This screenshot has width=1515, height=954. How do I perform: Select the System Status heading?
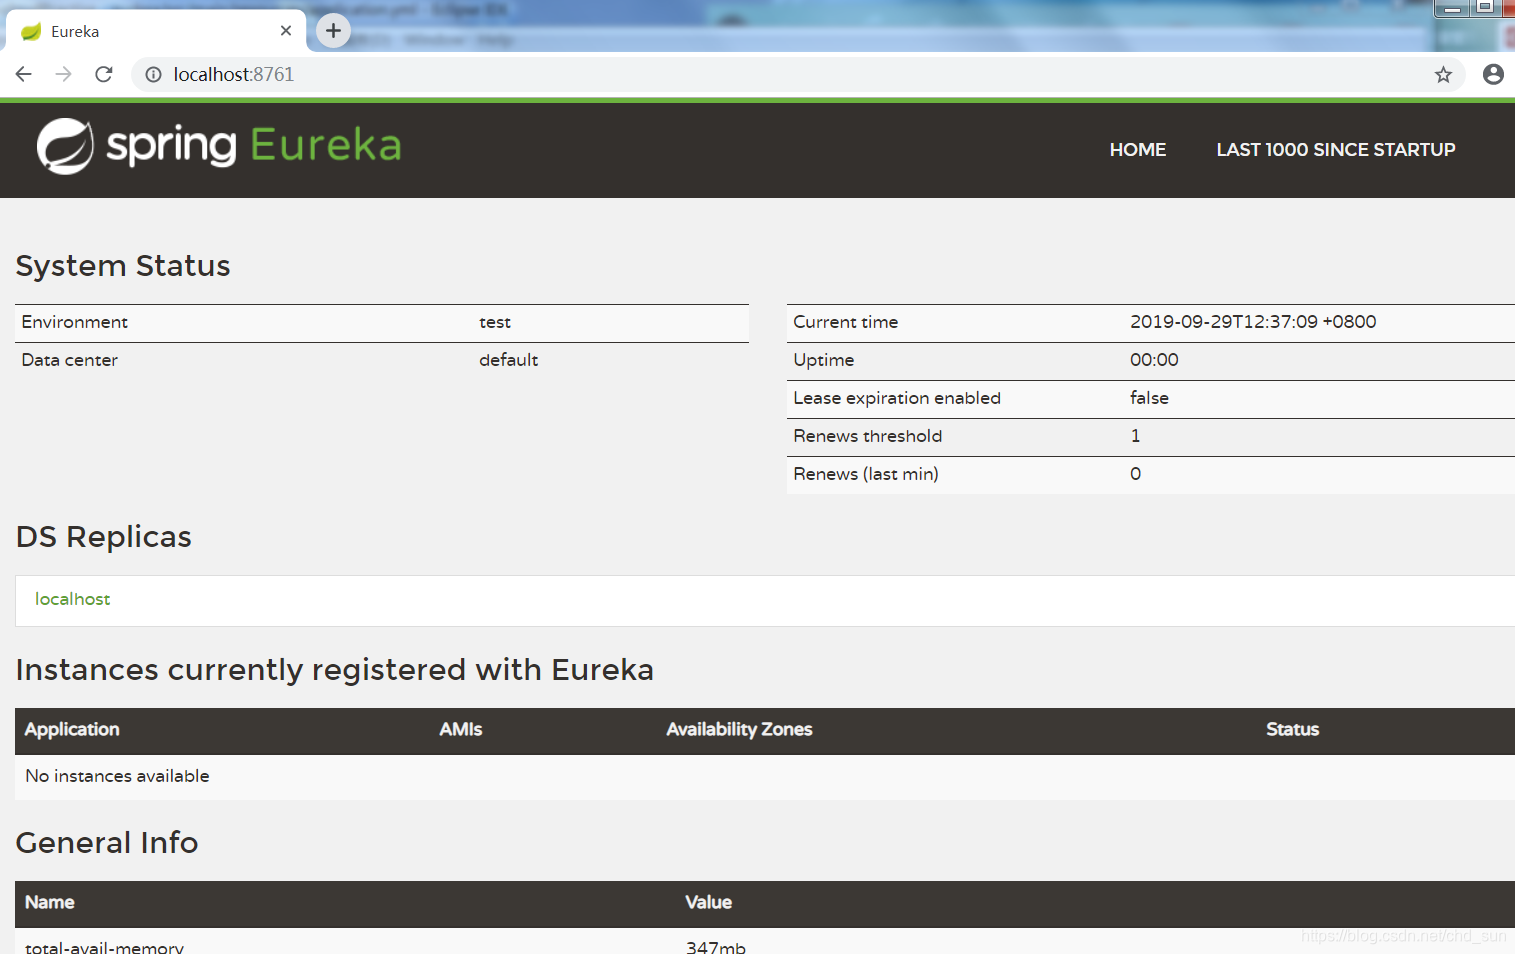click(x=123, y=266)
